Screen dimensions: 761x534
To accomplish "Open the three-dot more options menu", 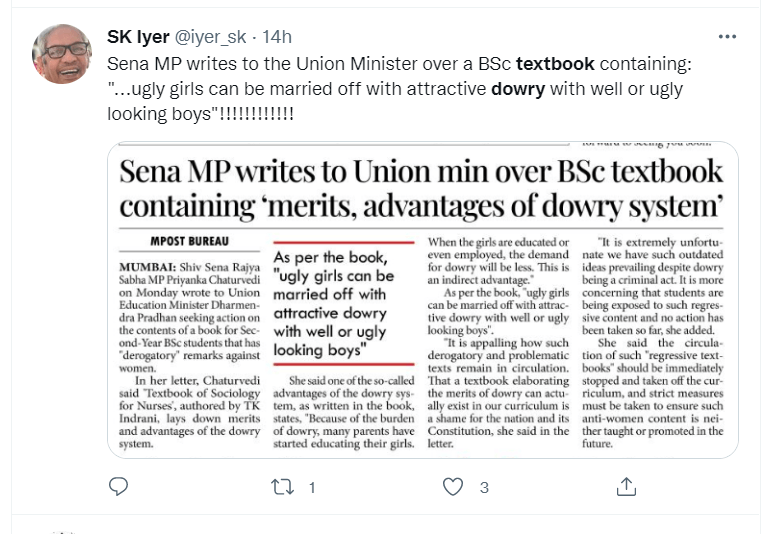I will tap(727, 37).
